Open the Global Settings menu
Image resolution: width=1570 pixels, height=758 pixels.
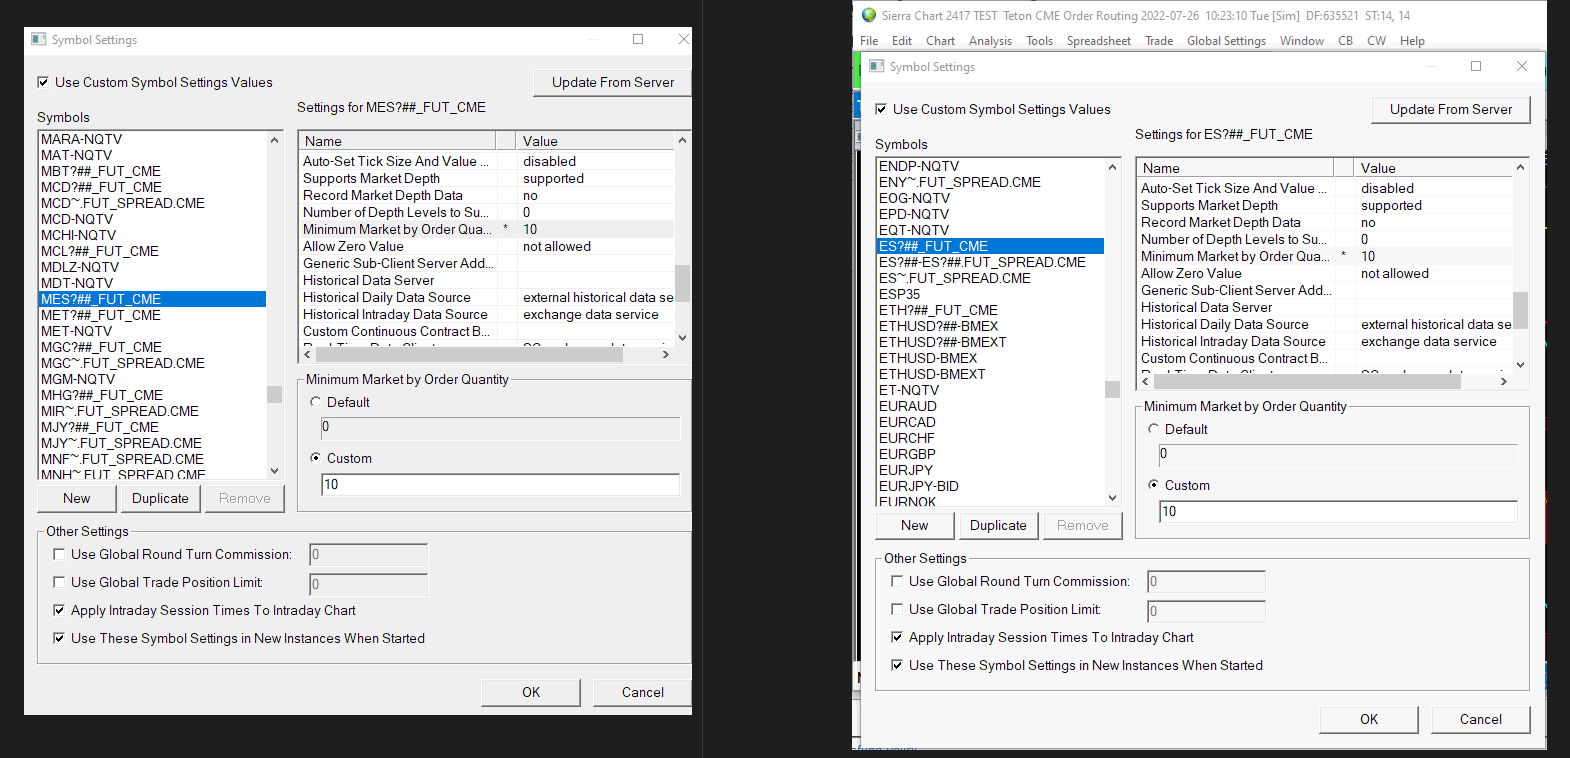1226,41
